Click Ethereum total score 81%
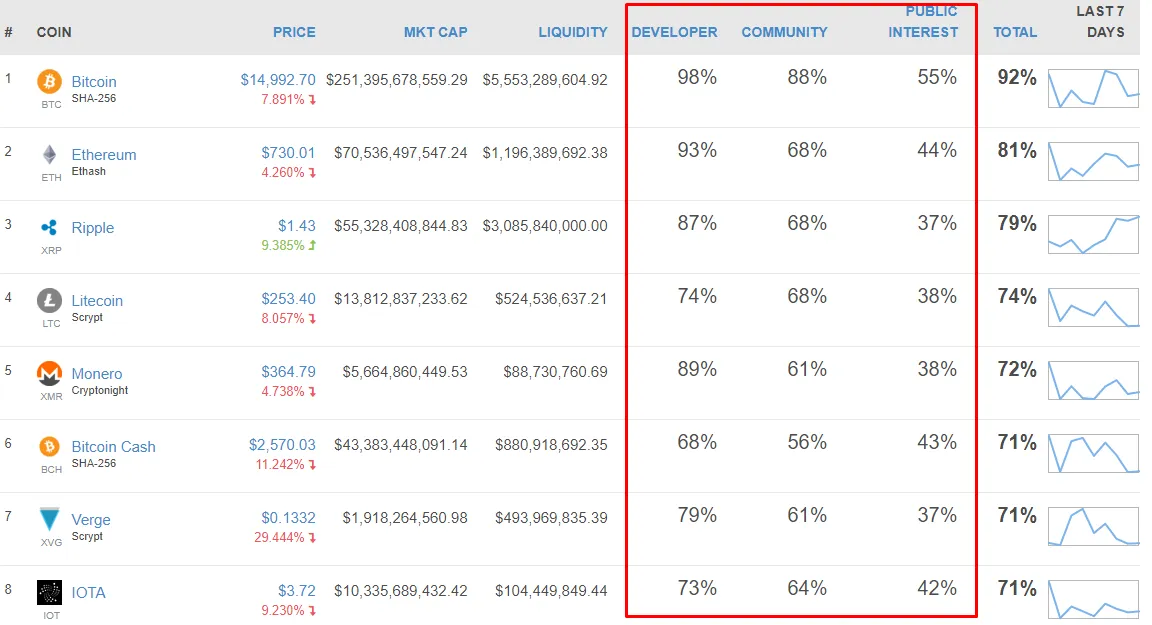Image resolution: width=1152 pixels, height=625 pixels. (x=1017, y=150)
